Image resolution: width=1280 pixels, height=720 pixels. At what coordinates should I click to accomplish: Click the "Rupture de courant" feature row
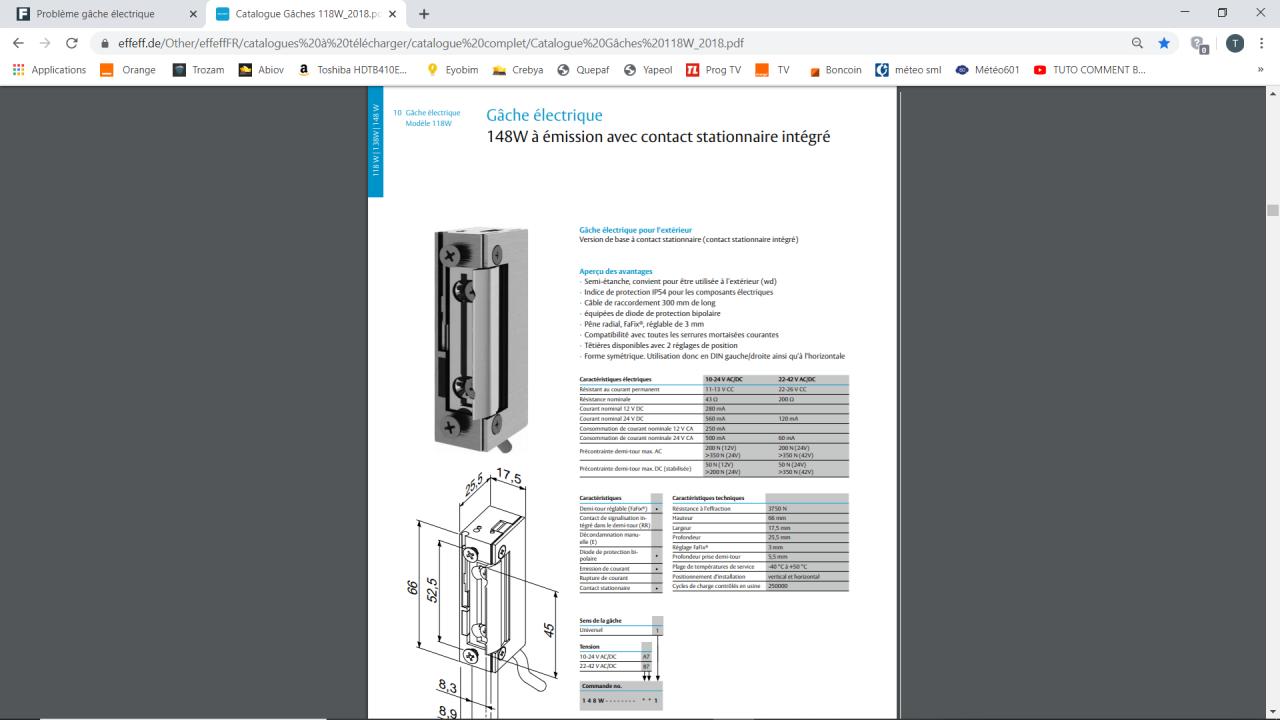coord(620,578)
